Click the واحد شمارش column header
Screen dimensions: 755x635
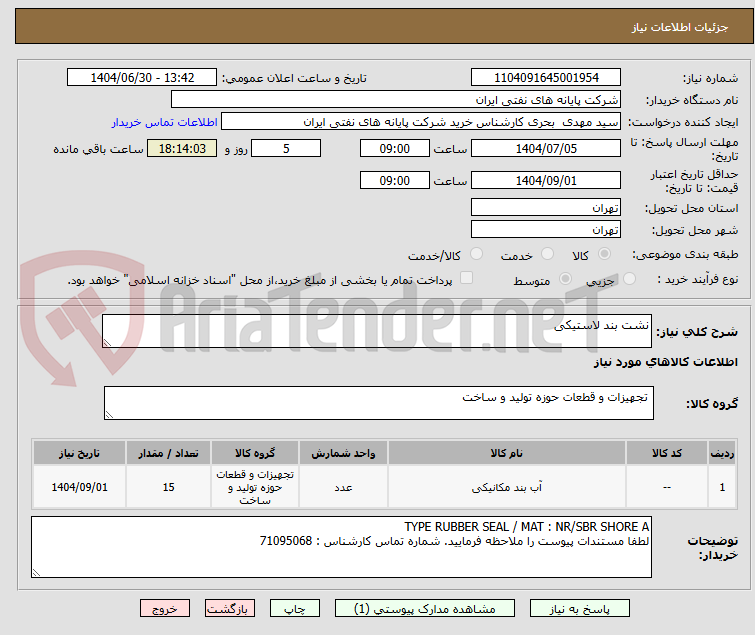[343, 453]
